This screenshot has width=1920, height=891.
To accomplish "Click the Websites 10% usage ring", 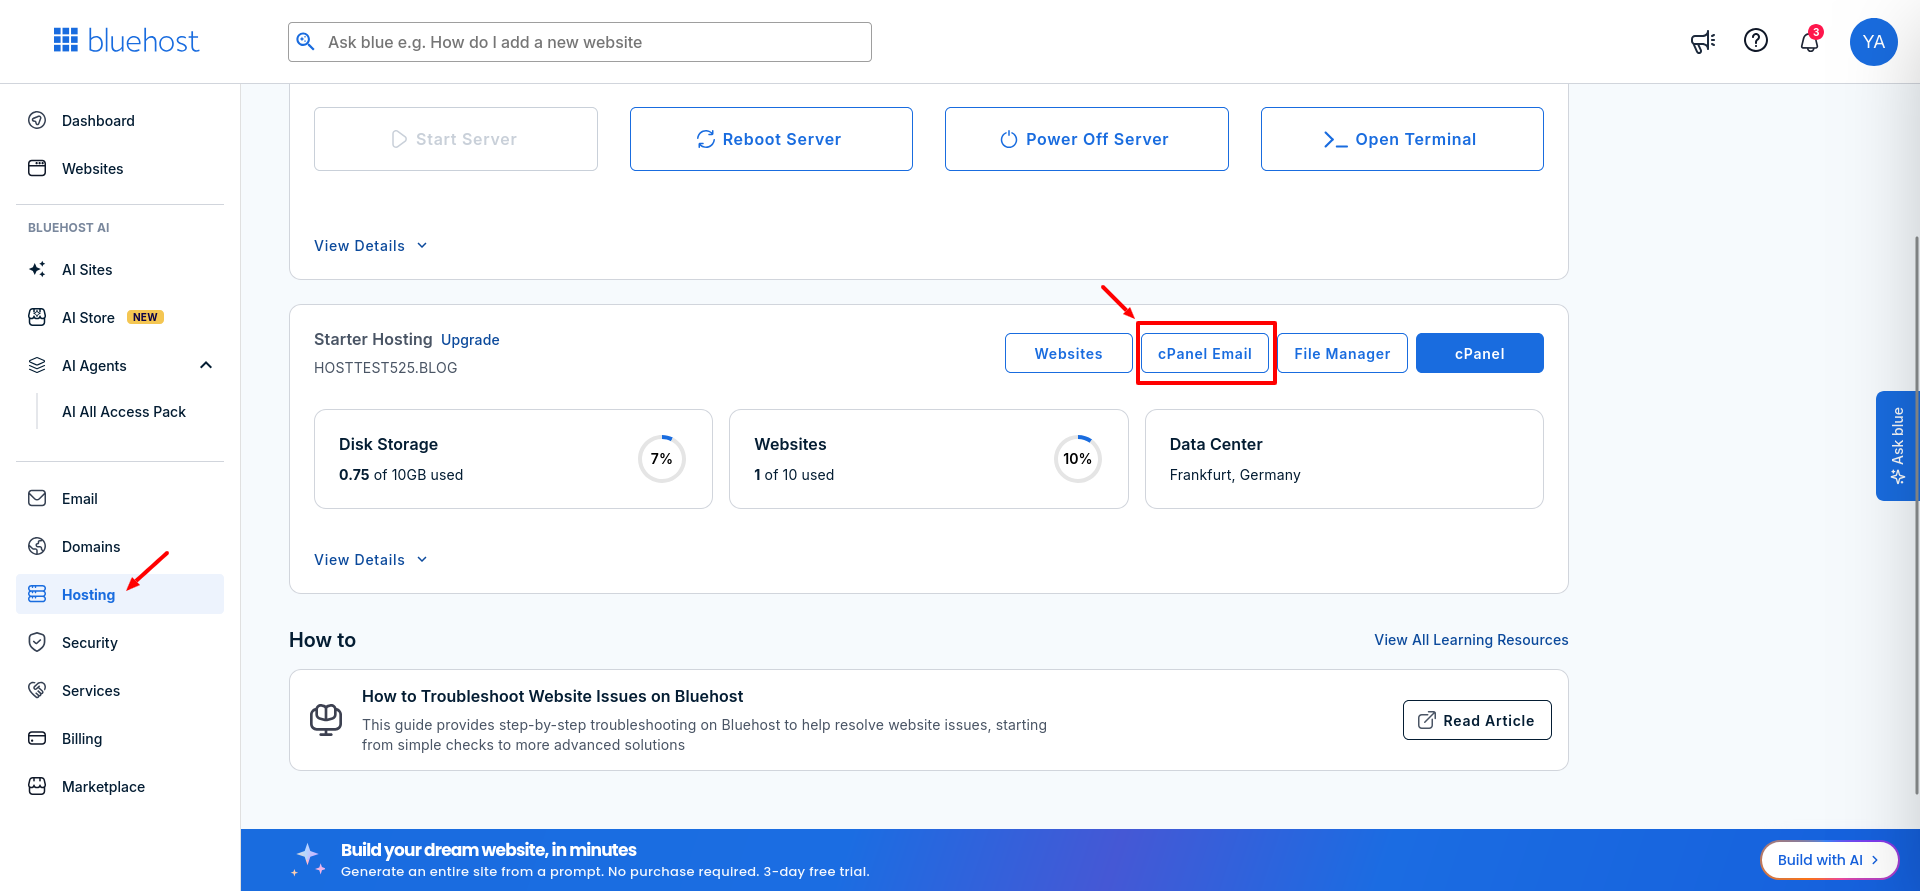I will 1078,459.
